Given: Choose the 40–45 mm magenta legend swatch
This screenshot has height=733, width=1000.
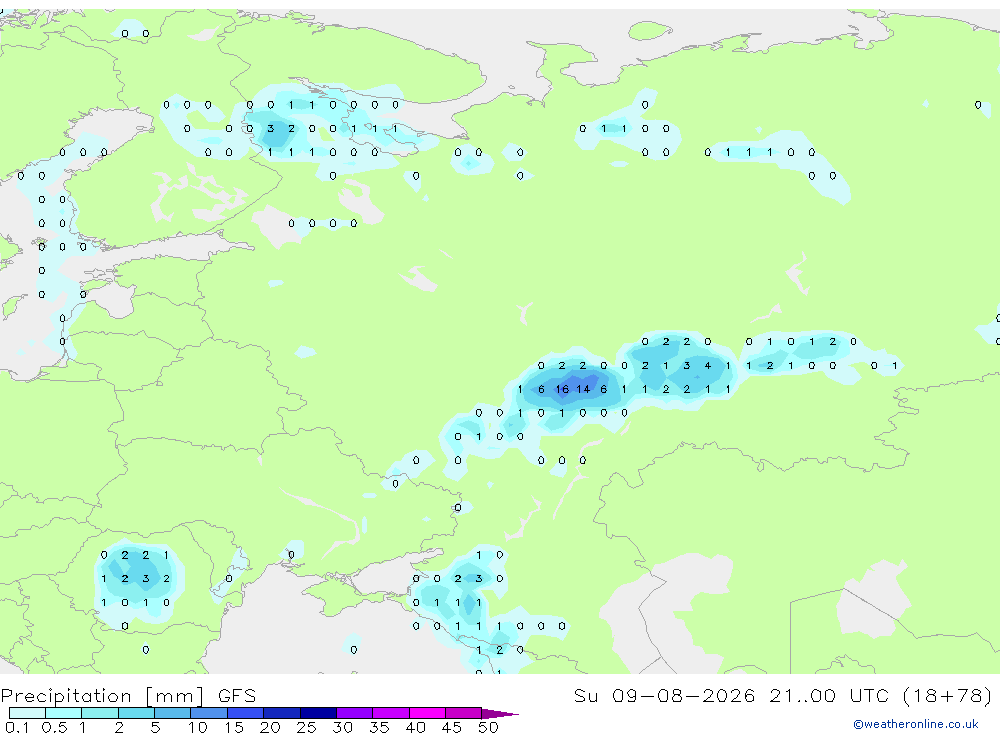Looking at the screenshot, I should point(427,713).
